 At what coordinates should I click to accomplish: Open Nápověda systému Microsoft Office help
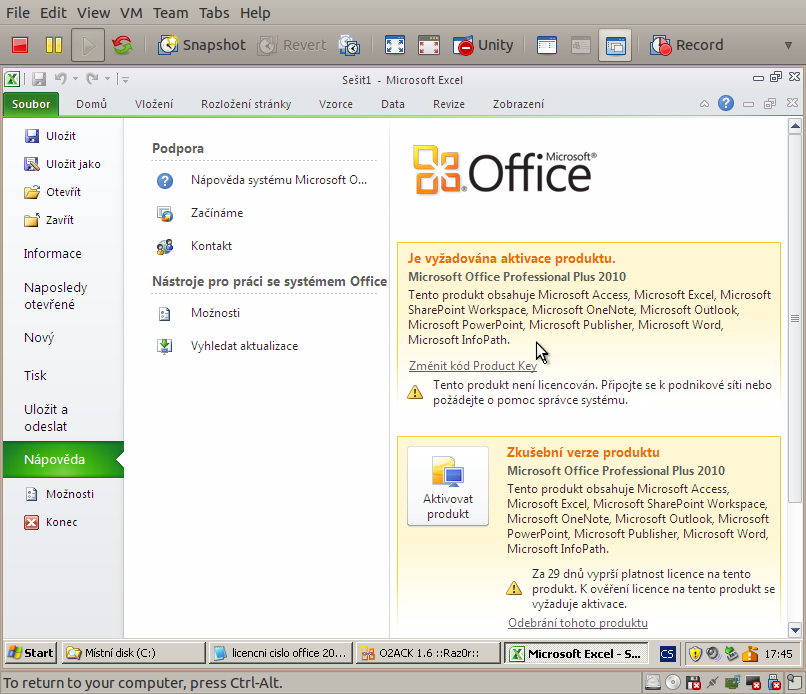point(262,180)
